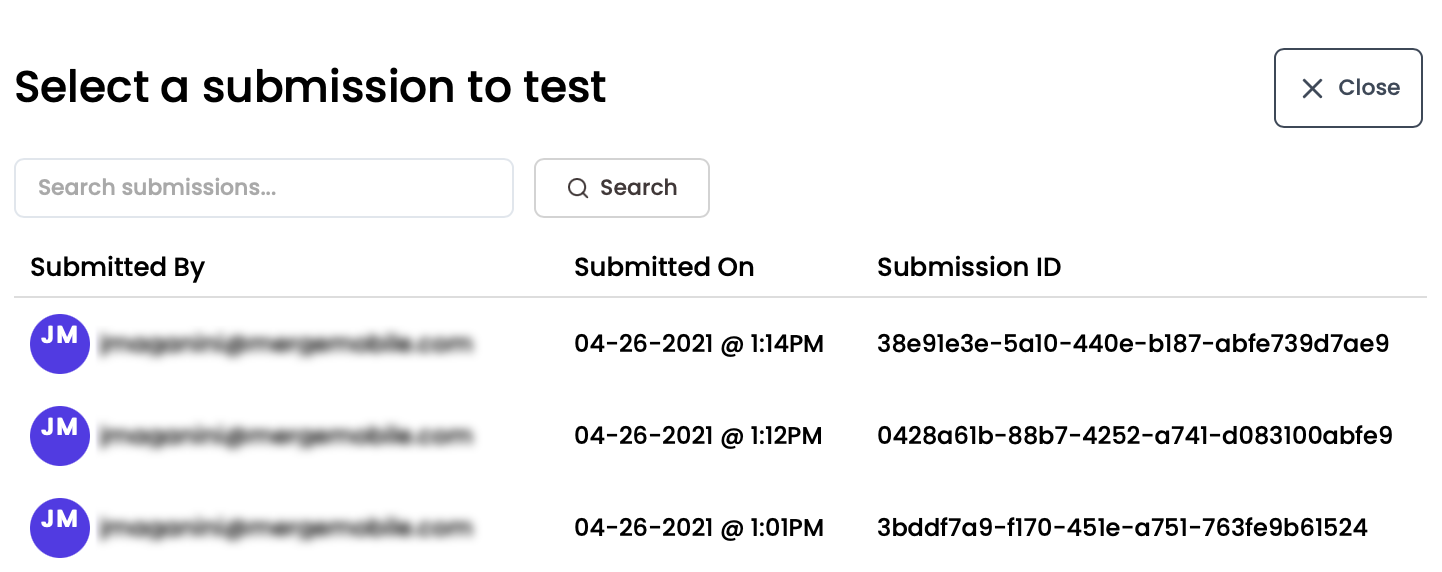Viewport: 1442px width, 572px height.
Task: Click the blurred email in the second row
Action: (285, 436)
